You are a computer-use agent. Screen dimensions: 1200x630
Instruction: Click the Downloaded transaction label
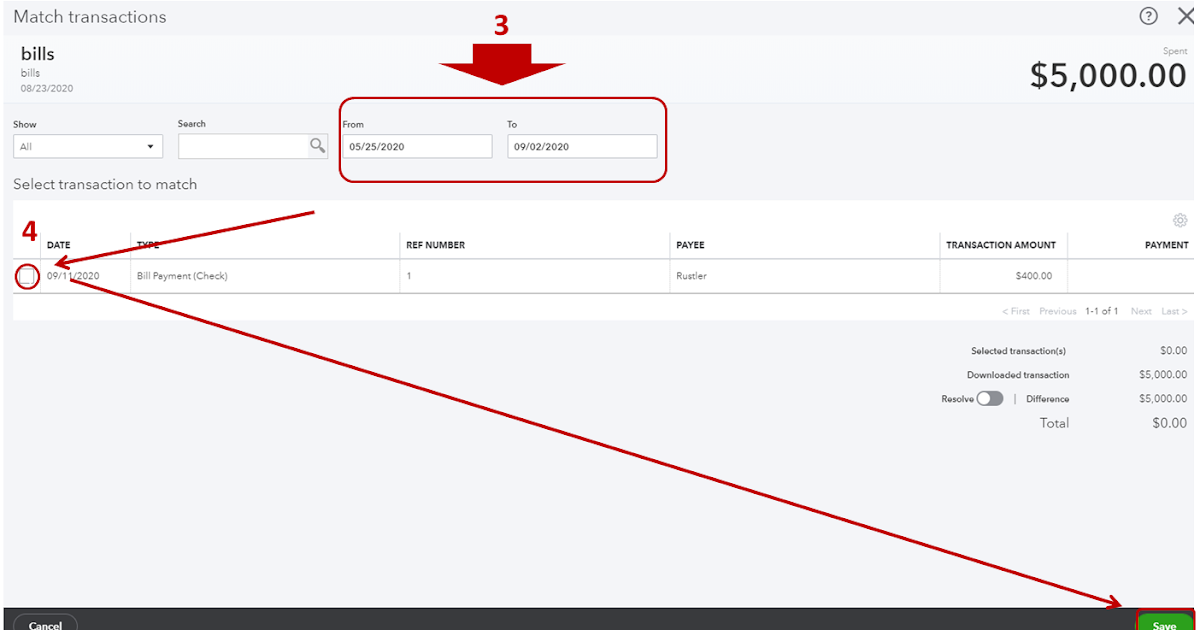[1018, 375]
